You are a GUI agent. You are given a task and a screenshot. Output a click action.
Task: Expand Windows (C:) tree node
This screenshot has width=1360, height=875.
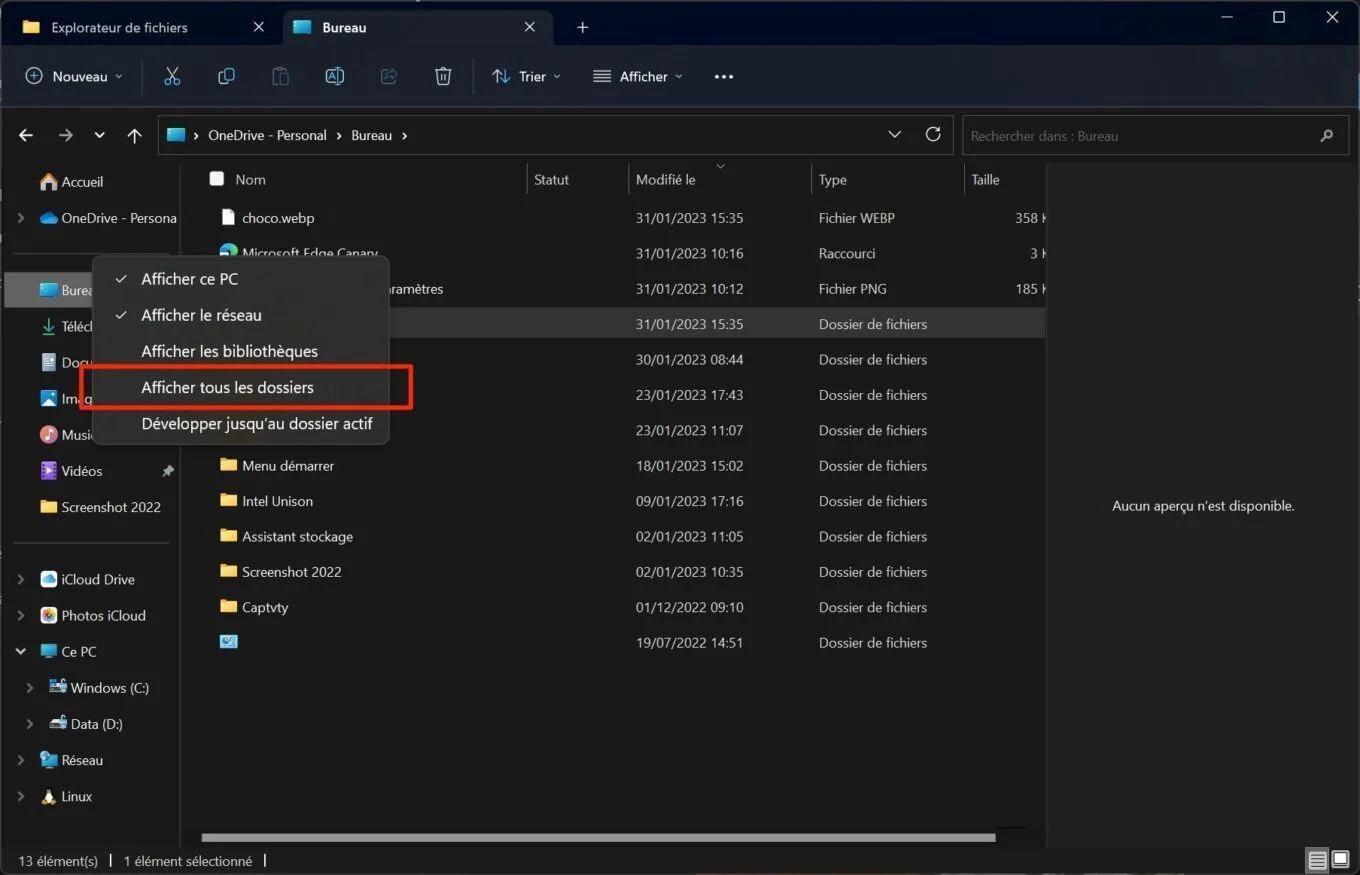(x=30, y=688)
